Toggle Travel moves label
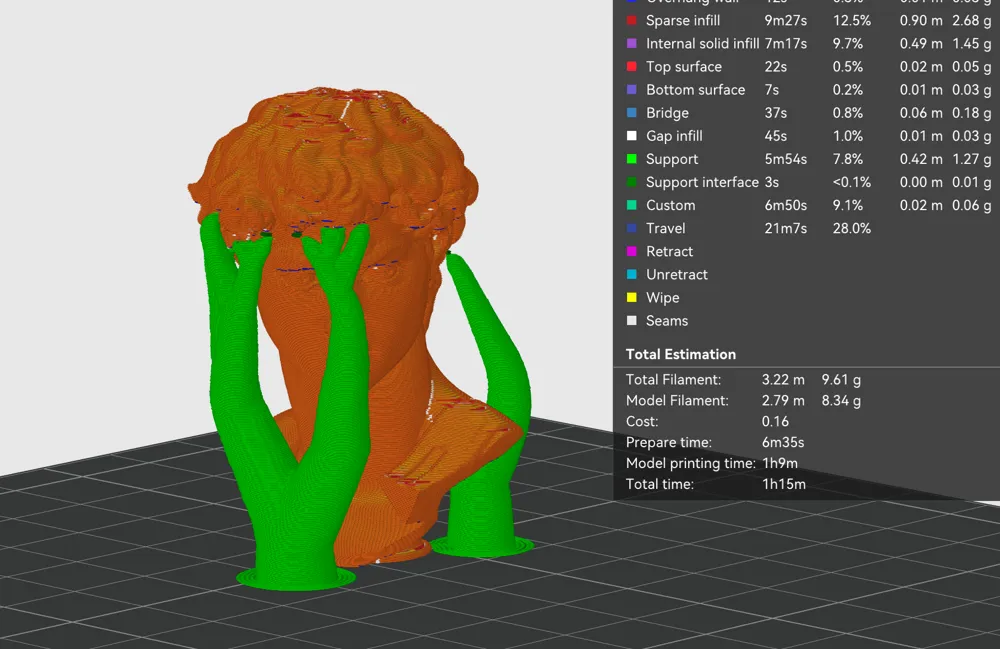 coord(665,228)
